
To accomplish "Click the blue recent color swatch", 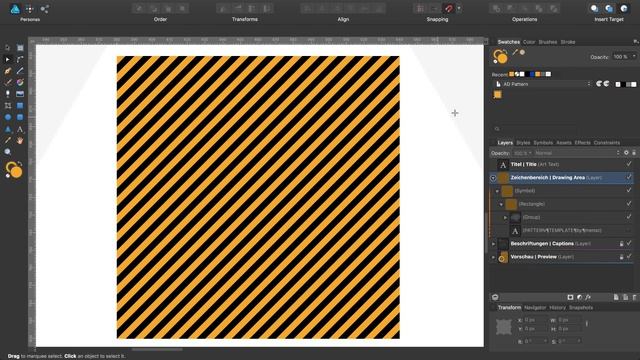I will pos(532,74).
